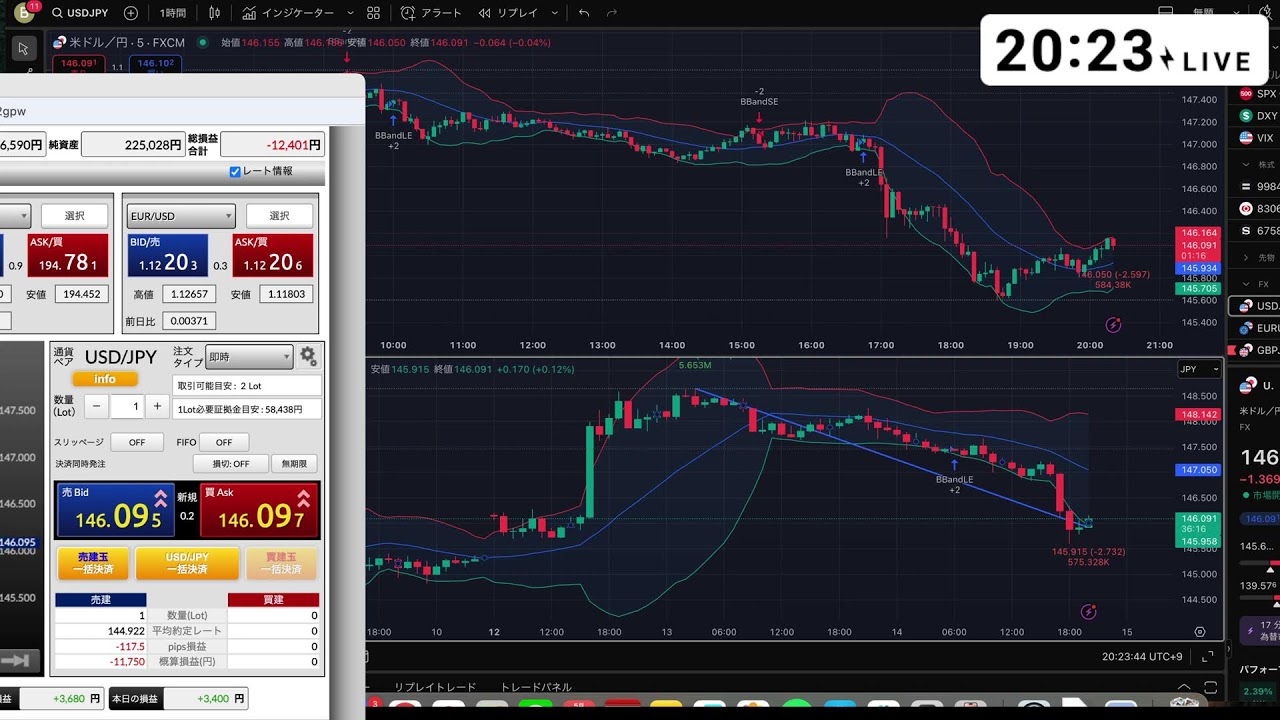Image resolution: width=1280 pixels, height=720 pixels.
Task: Click the -11,750 estimated loss cell
Action: tap(101, 662)
